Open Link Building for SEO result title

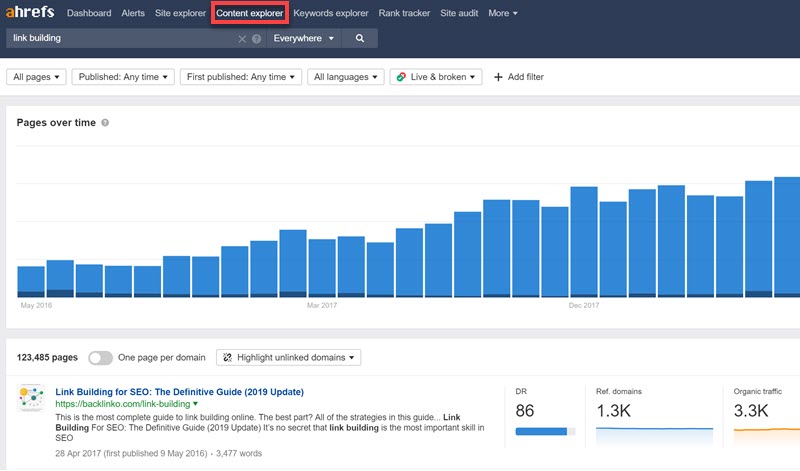coord(180,392)
